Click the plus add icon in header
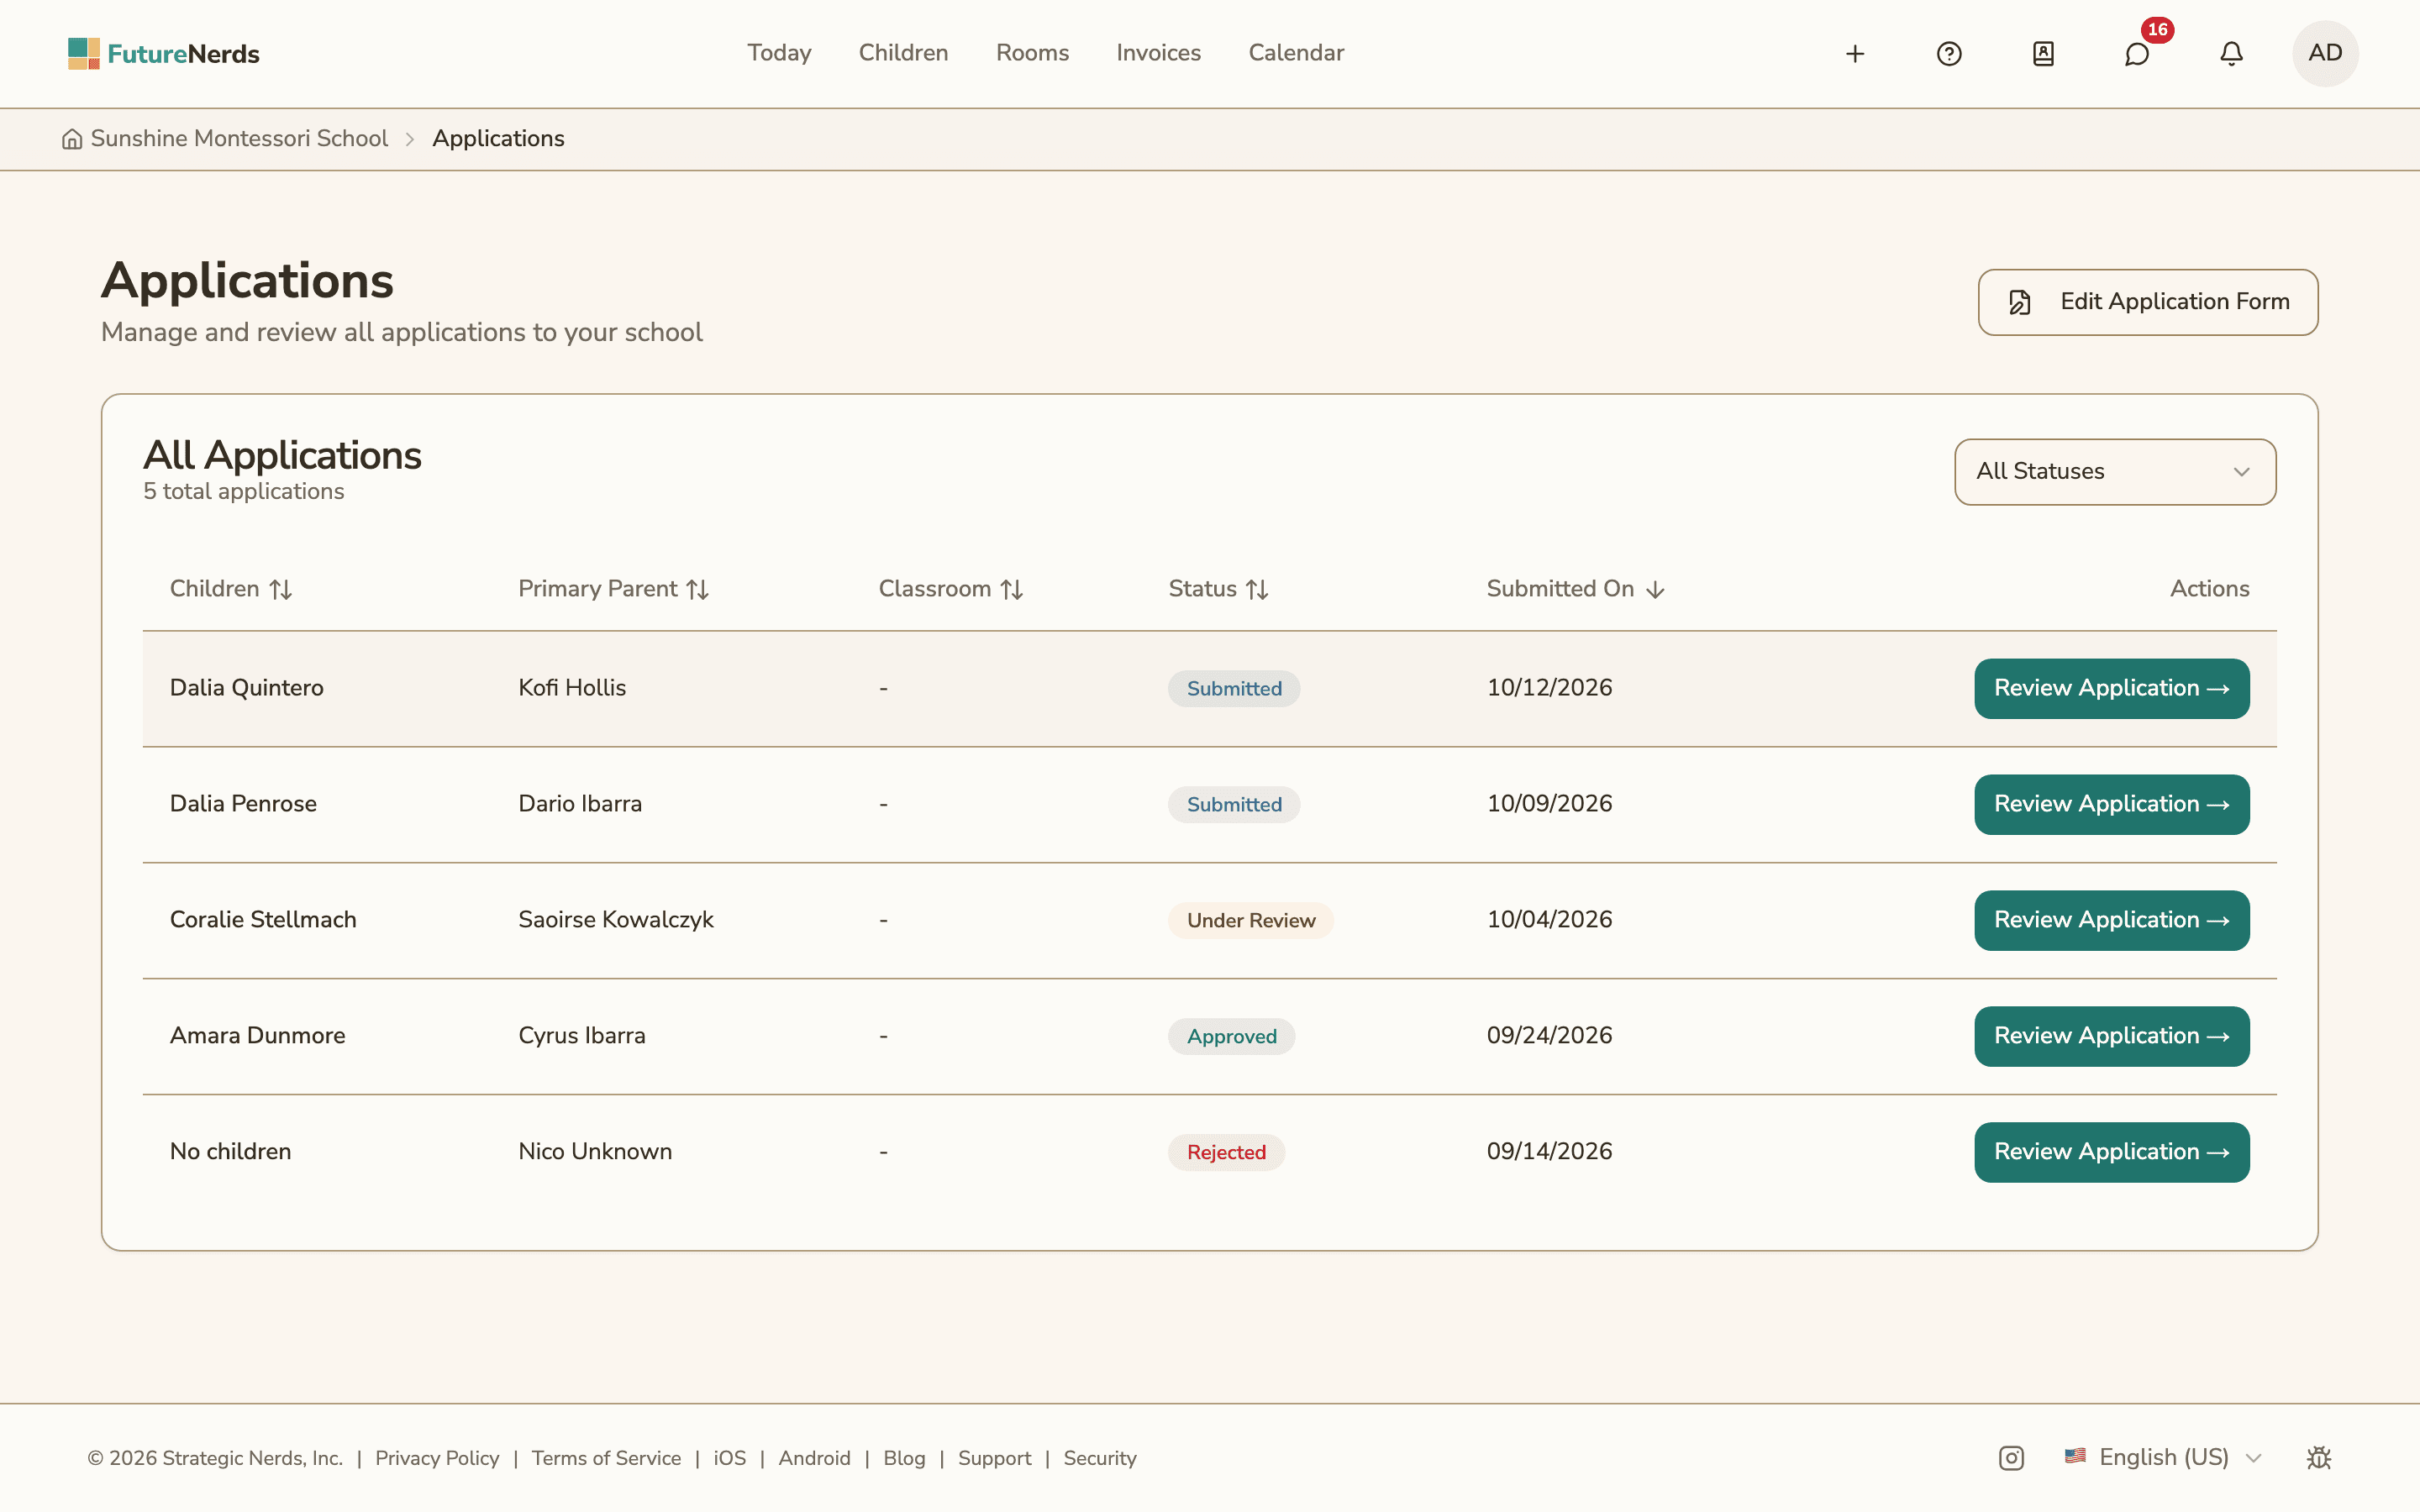This screenshot has height=1512, width=2420. point(1855,54)
